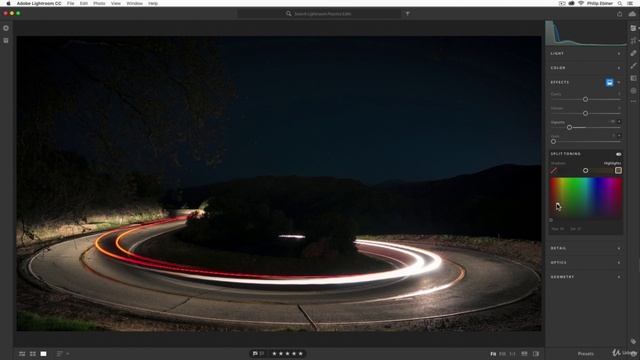Click the Vignette slider handle

pos(569,128)
